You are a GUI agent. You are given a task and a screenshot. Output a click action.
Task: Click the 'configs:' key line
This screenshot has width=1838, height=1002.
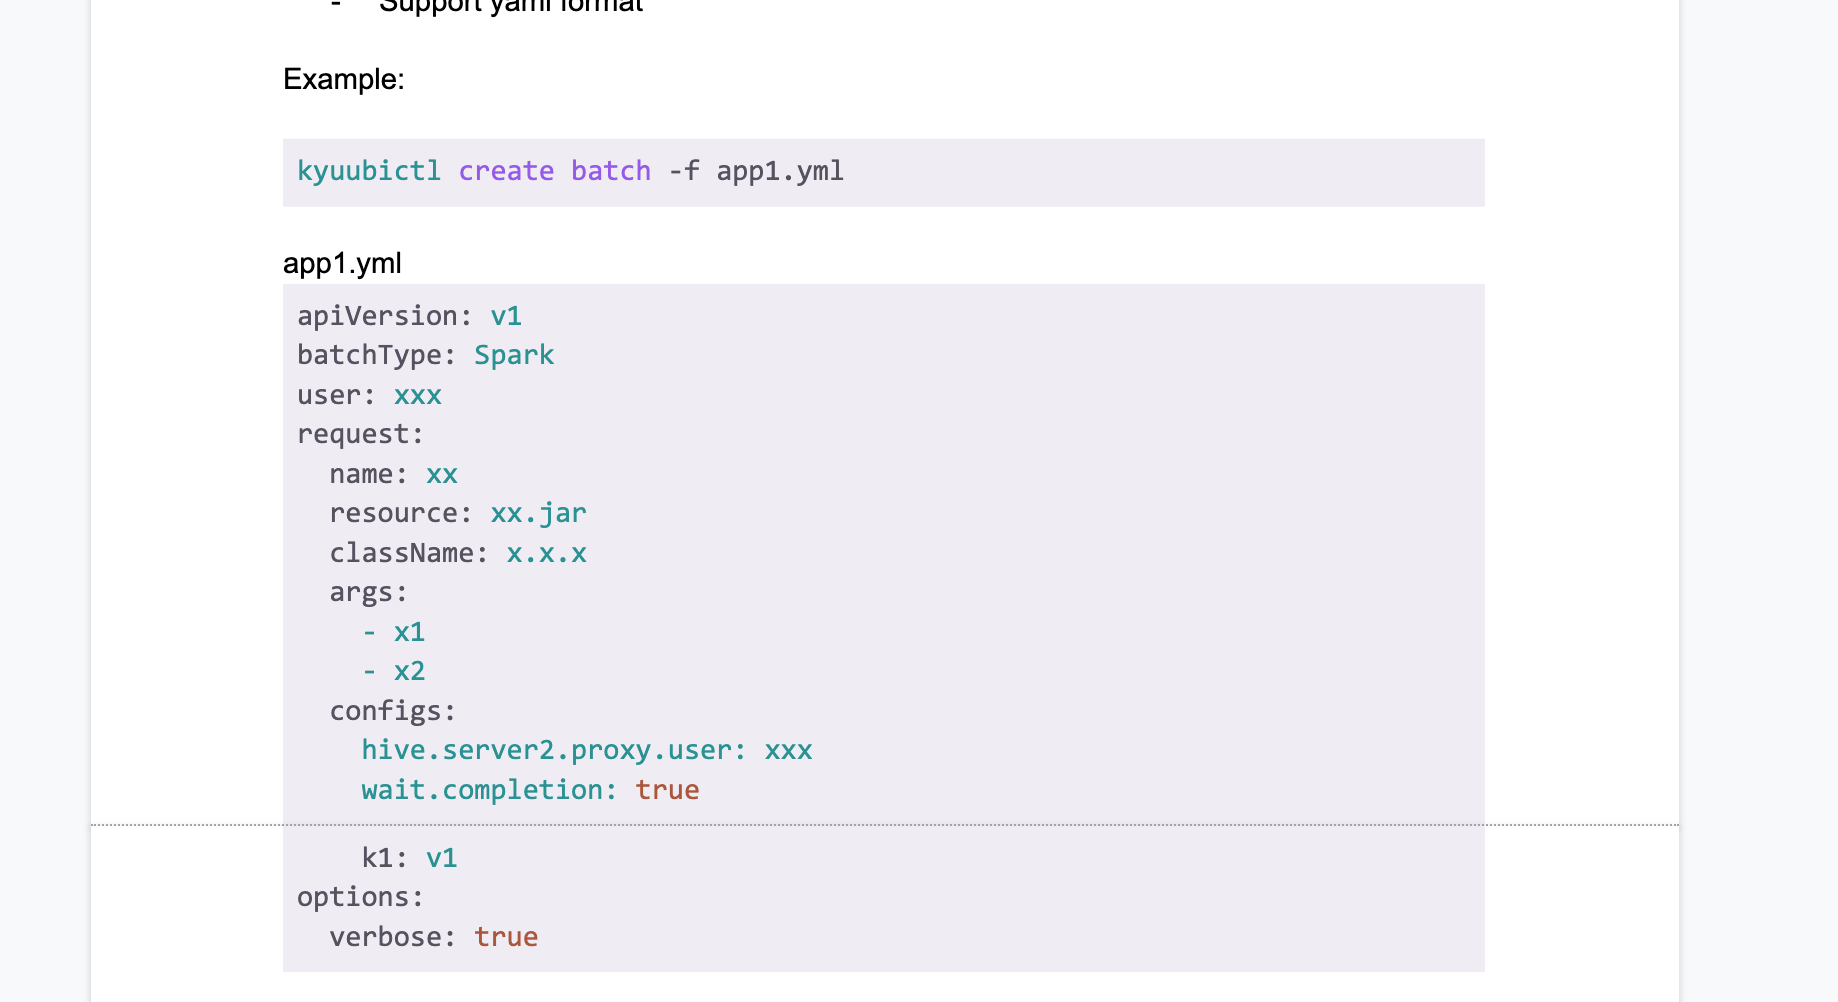[x=393, y=711]
